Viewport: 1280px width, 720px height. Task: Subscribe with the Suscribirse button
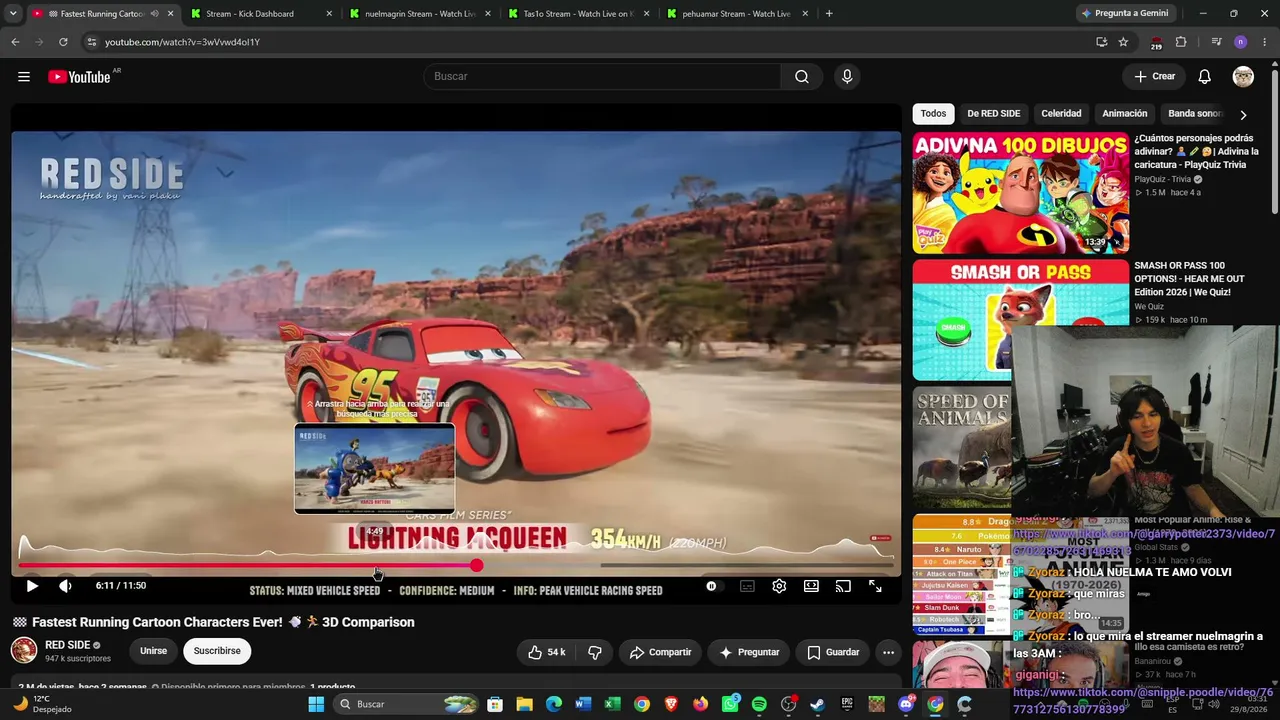pyautogui.click(x=217, y=651)
